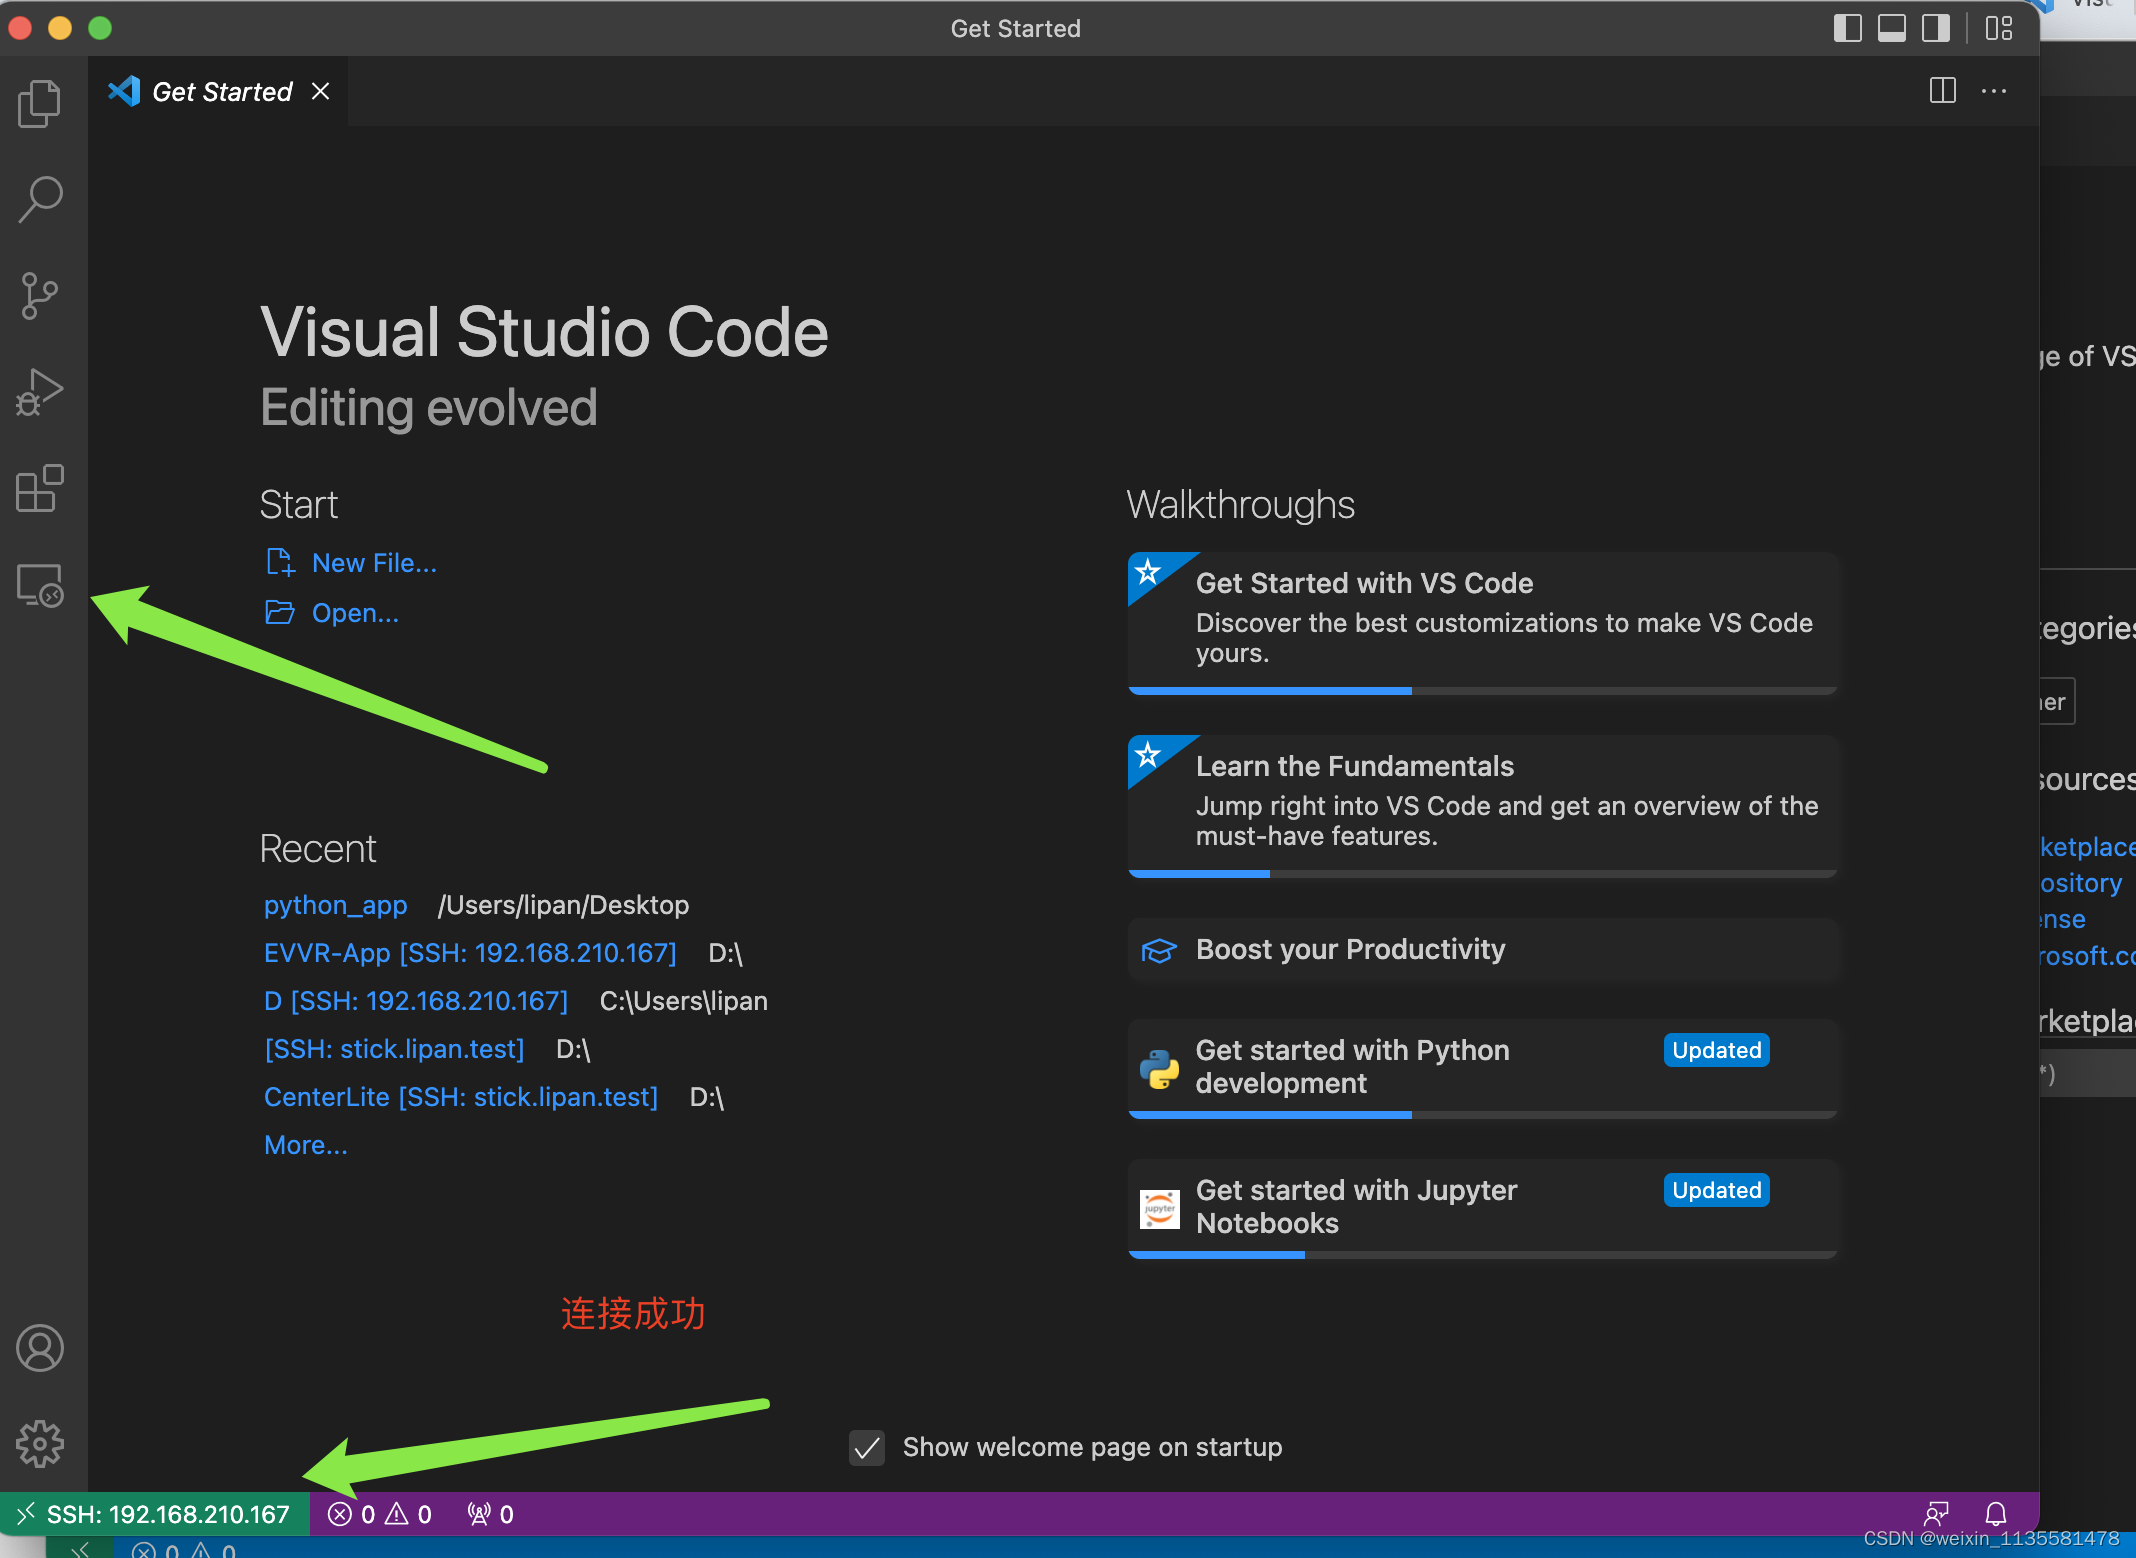
Task: Click the notifications bell in status bar
Action: pyautogui.click(x=1996, y=1513)
